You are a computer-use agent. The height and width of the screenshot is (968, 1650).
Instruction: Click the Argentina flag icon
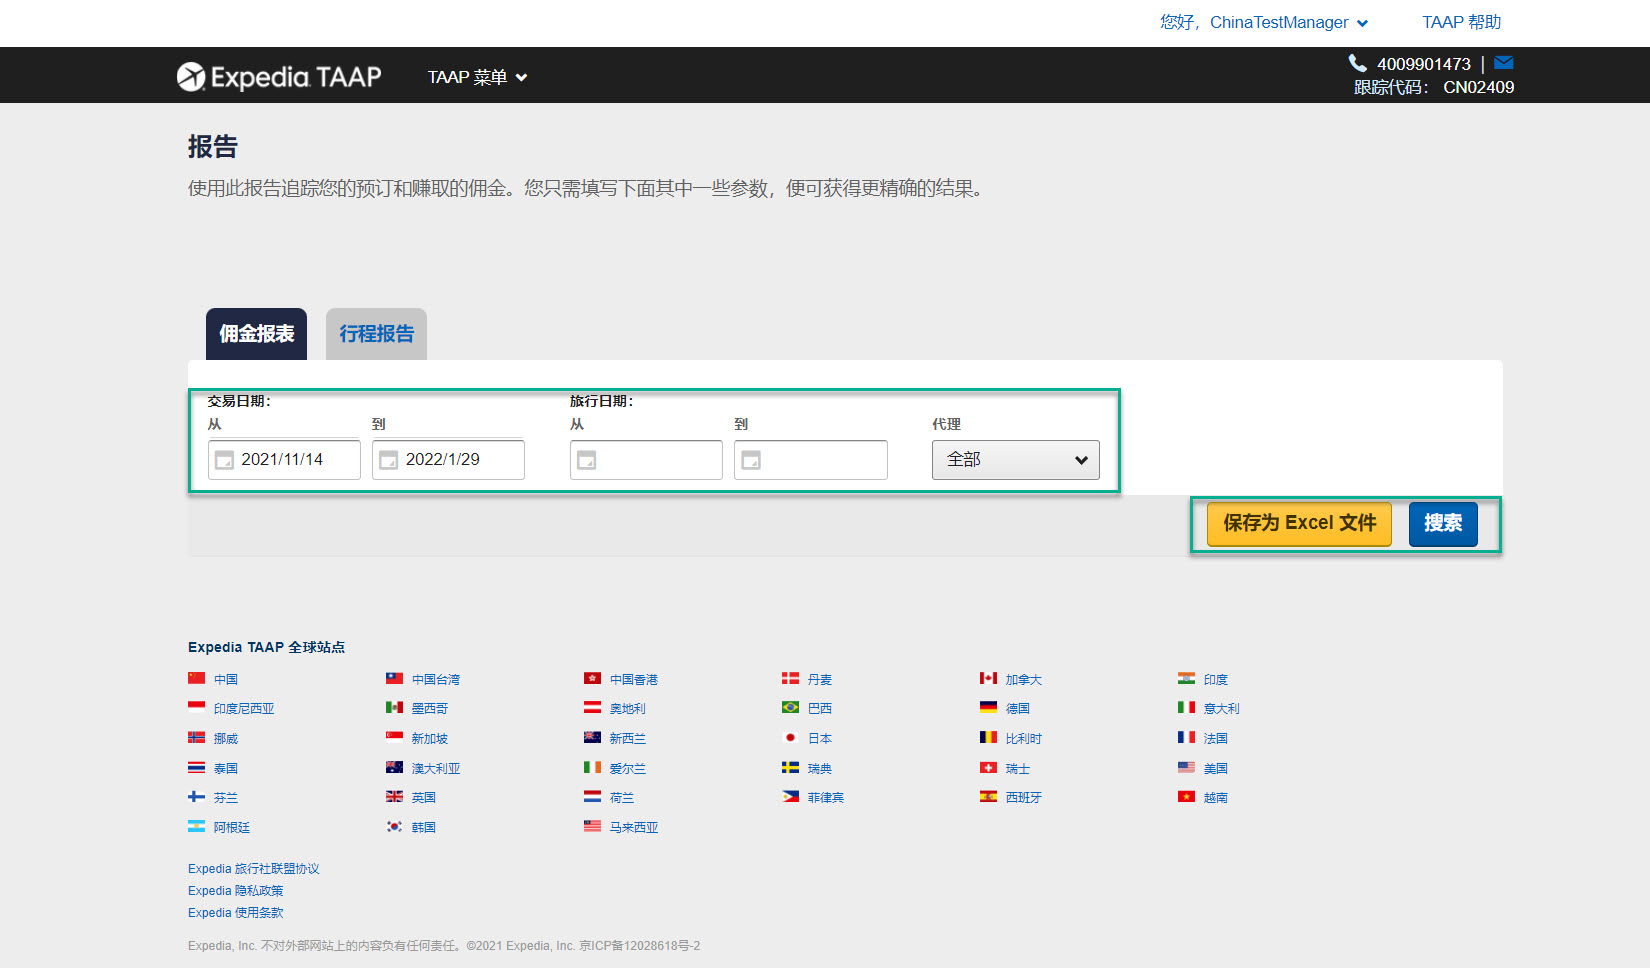click(x=197, y=826)
